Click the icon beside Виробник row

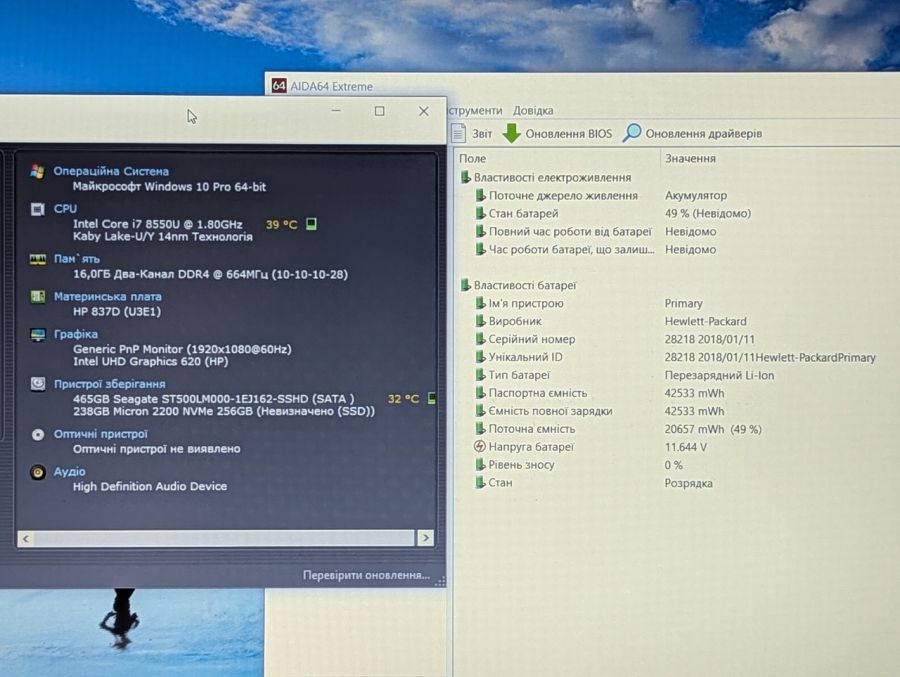point(480,321)
